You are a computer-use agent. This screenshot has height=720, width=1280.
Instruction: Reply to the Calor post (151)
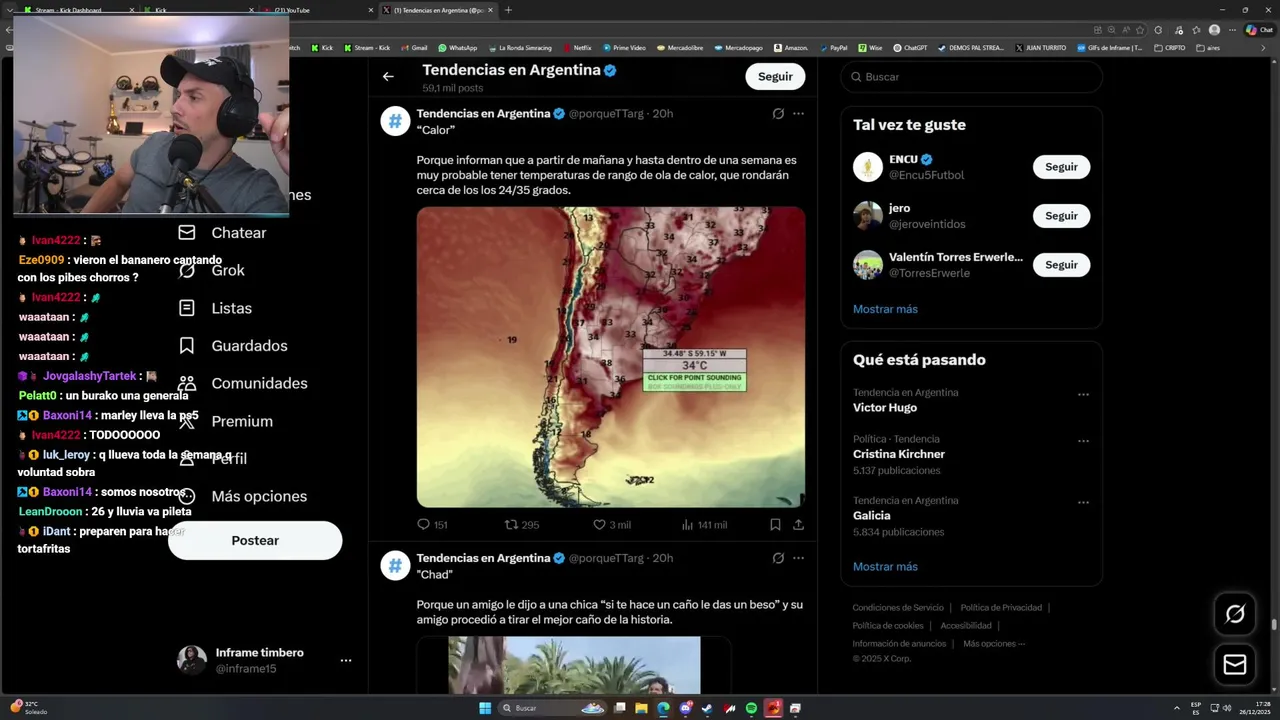click(x=432, y=525)
